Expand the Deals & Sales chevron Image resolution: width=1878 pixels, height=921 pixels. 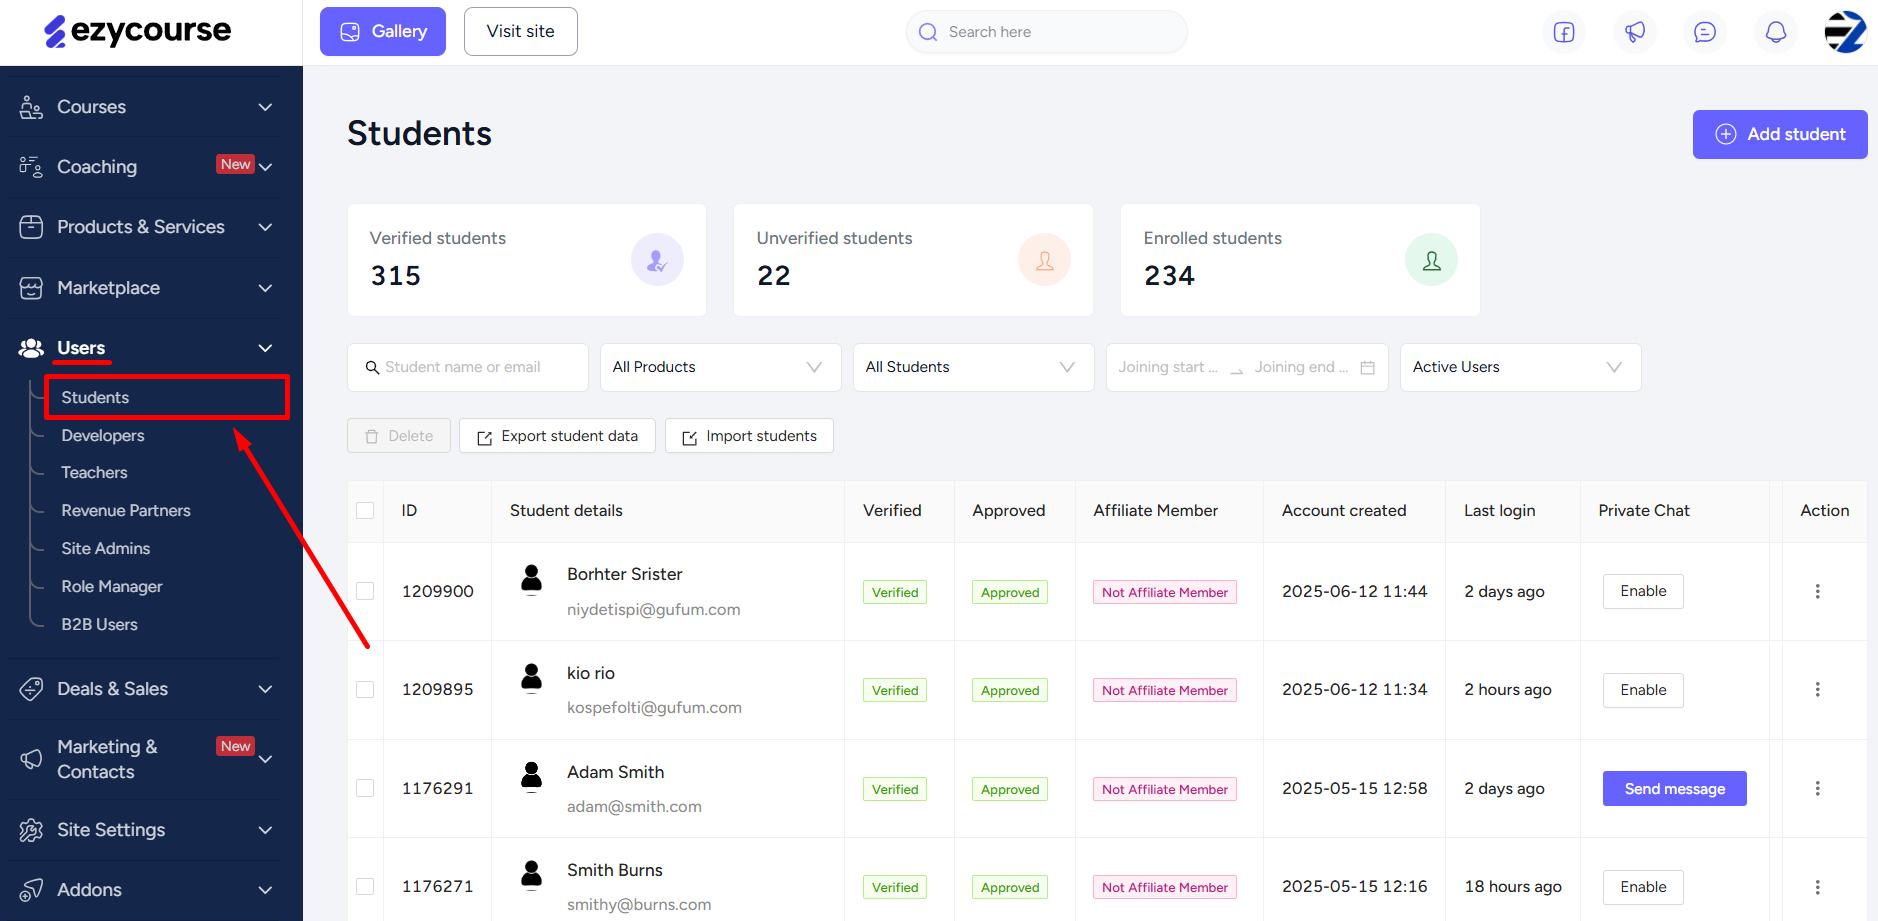click(265, 689)
